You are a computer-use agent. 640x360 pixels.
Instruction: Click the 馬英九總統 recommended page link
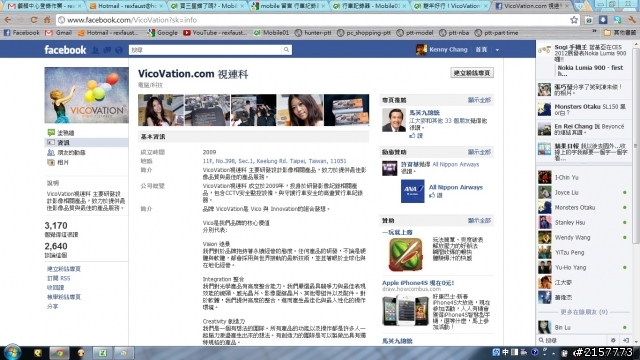click(424, 113)
